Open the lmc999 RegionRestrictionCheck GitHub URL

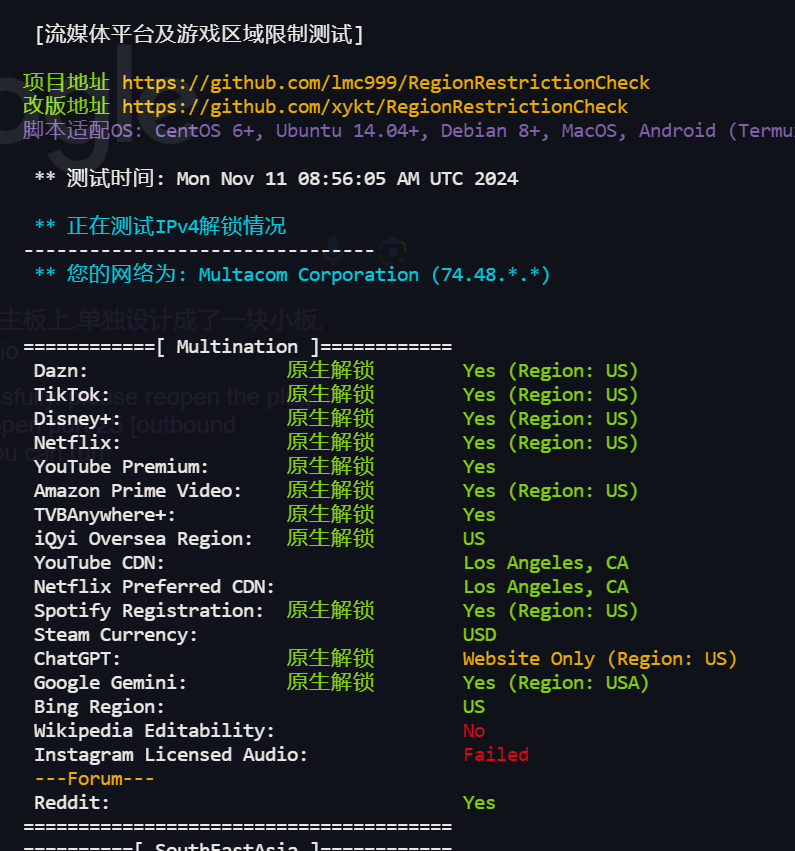pyautogui.click(x=386, y=82)
